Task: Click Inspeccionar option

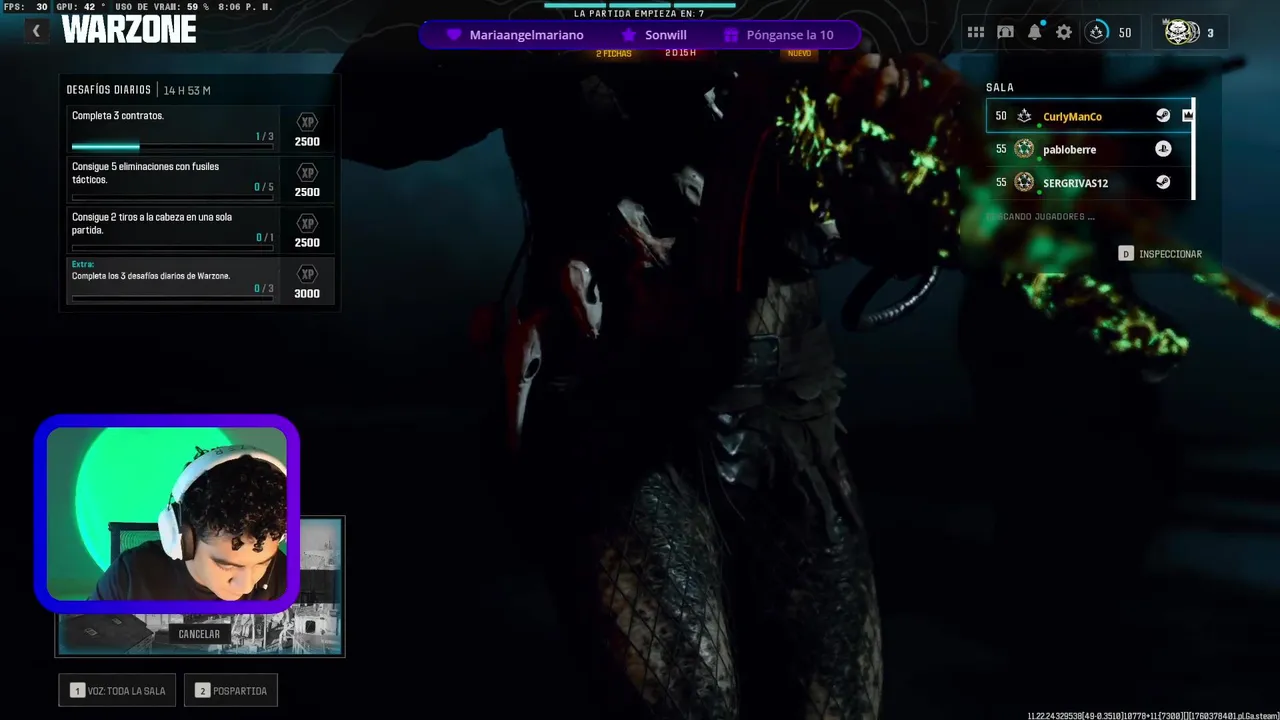Action: [x=1160, y=254]
